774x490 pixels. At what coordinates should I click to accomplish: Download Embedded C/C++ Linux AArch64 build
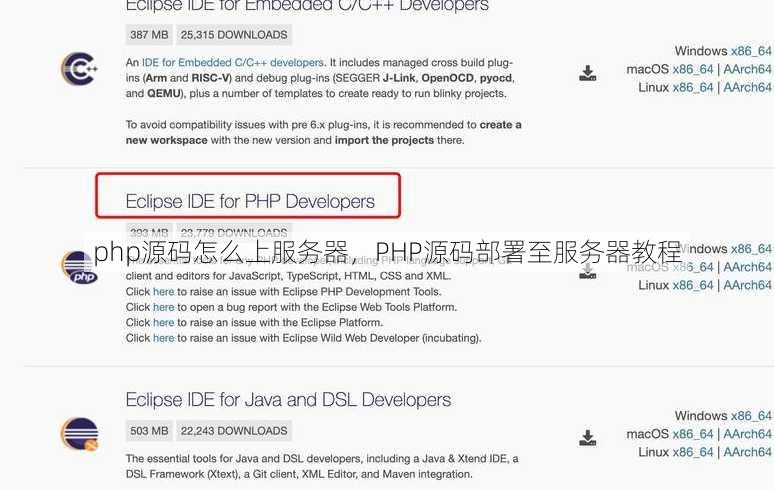click(x=747, y=87)
